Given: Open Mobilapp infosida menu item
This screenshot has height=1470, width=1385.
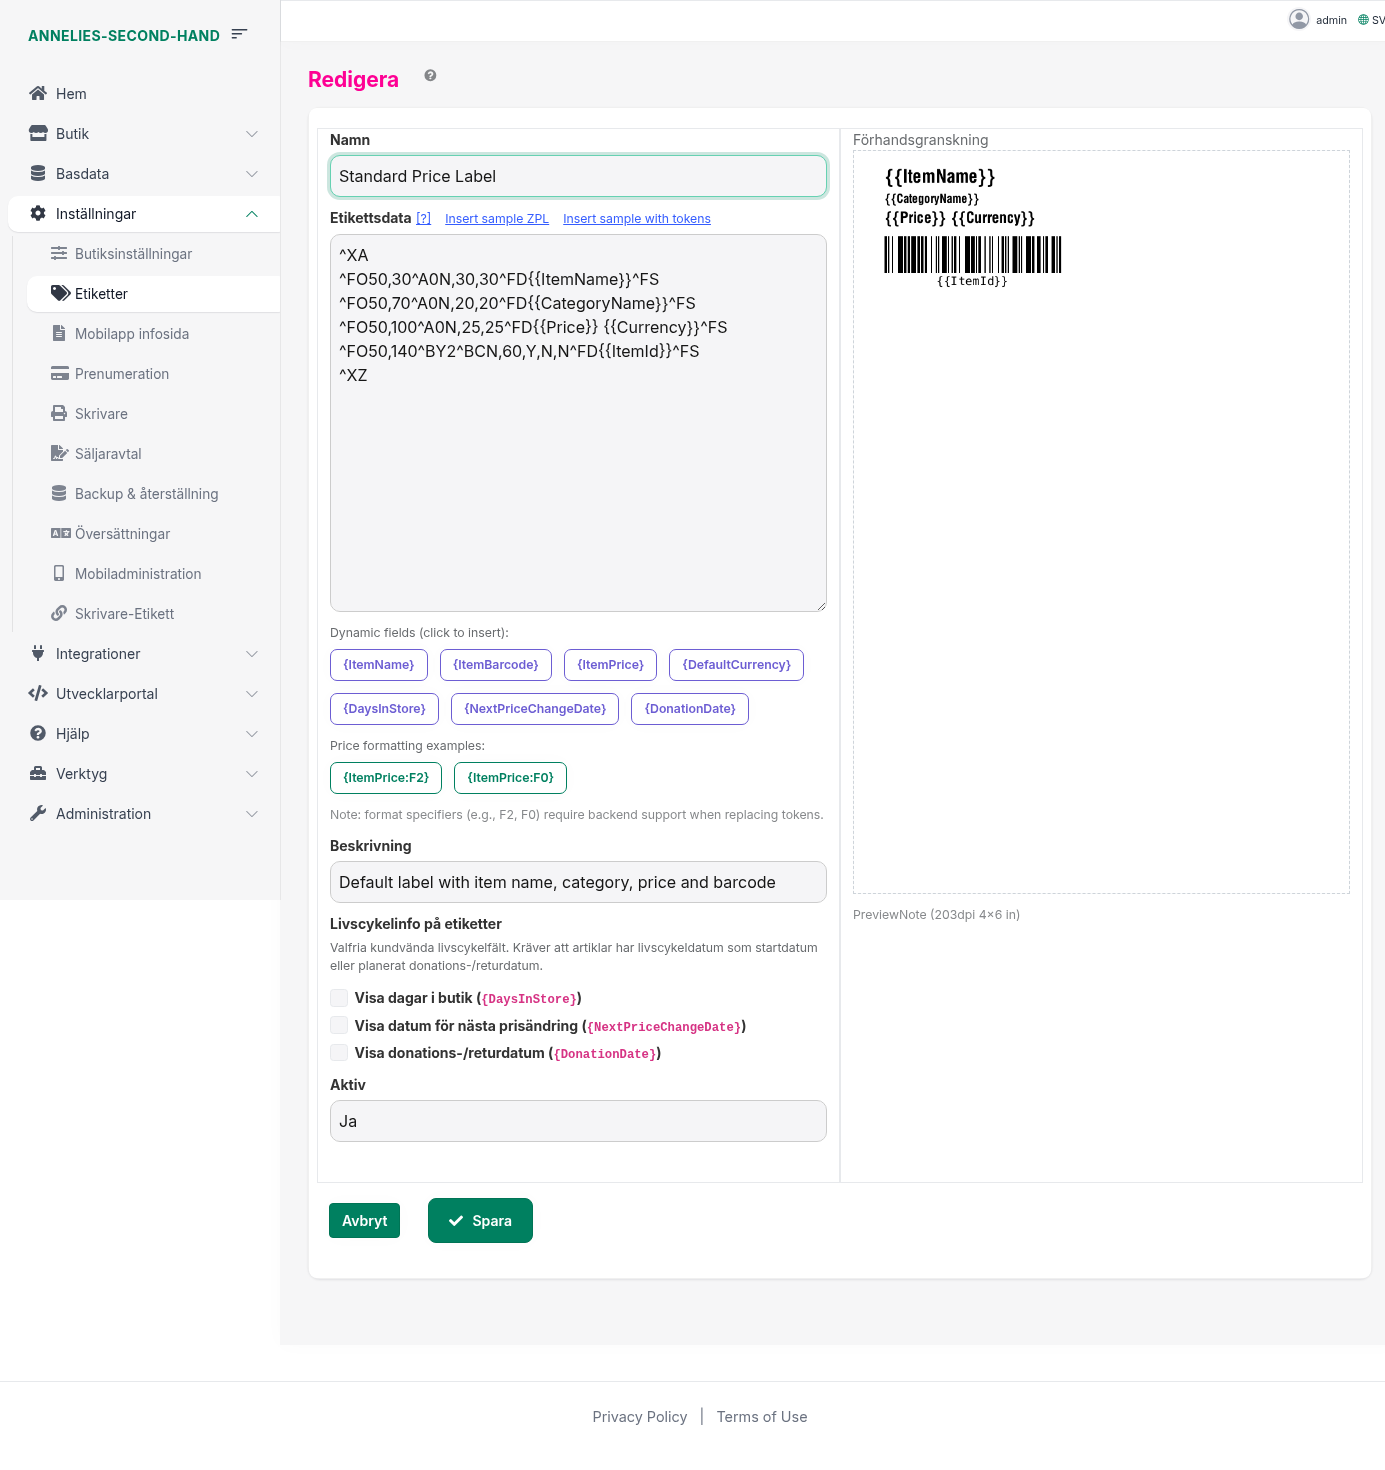Looking at the screenshot, I should point(131,334).
